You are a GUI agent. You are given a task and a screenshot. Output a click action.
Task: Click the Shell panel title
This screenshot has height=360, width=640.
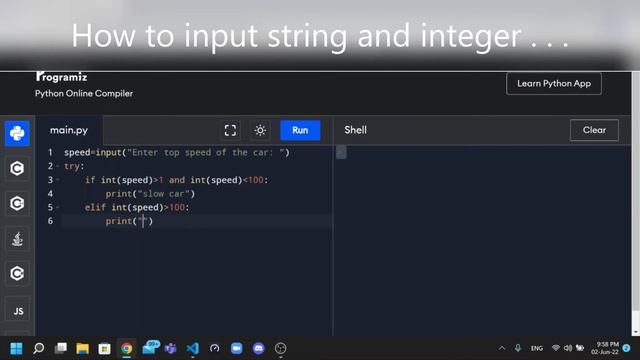356,130
